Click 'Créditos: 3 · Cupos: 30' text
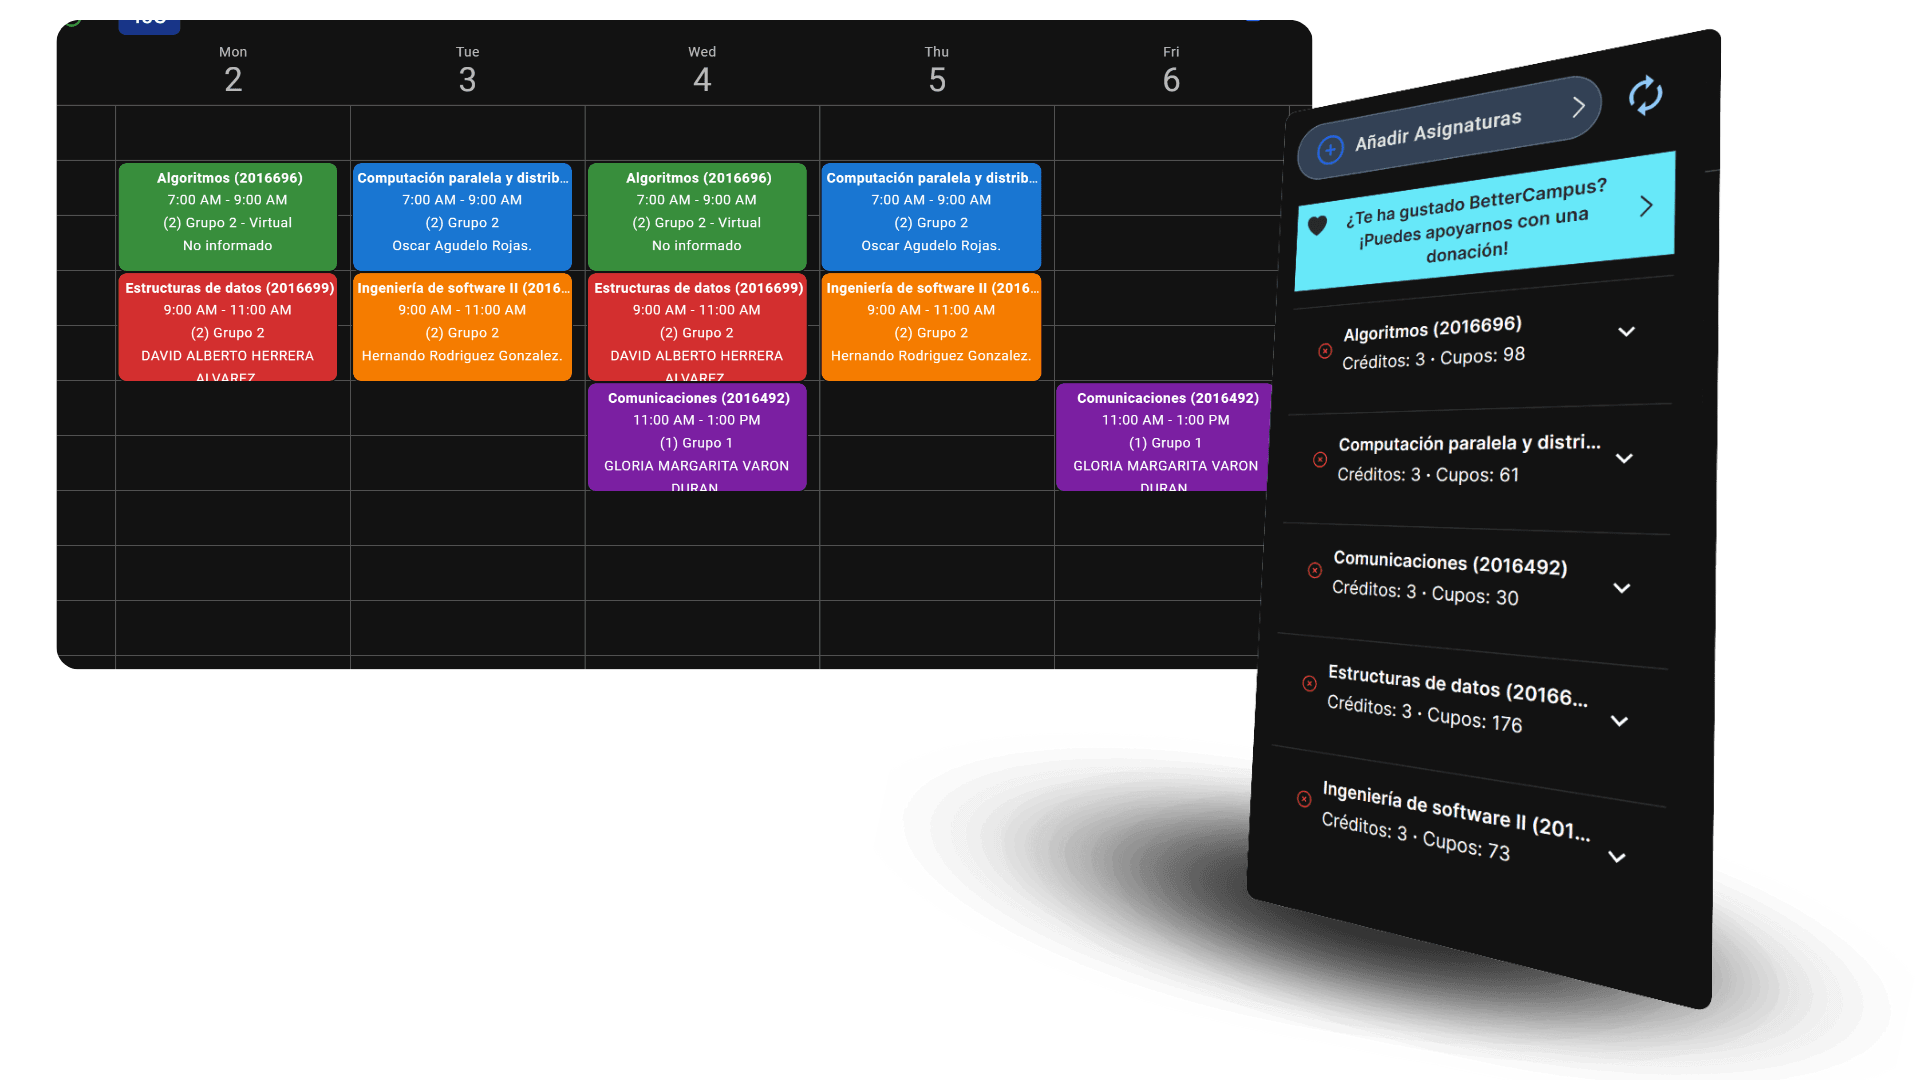1920x1080 pixels. click(x=1425, y=593)
